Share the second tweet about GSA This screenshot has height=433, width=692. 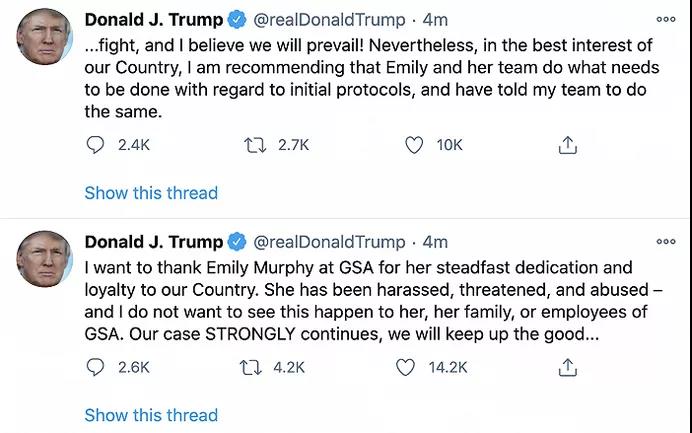[x=567, y=367]
